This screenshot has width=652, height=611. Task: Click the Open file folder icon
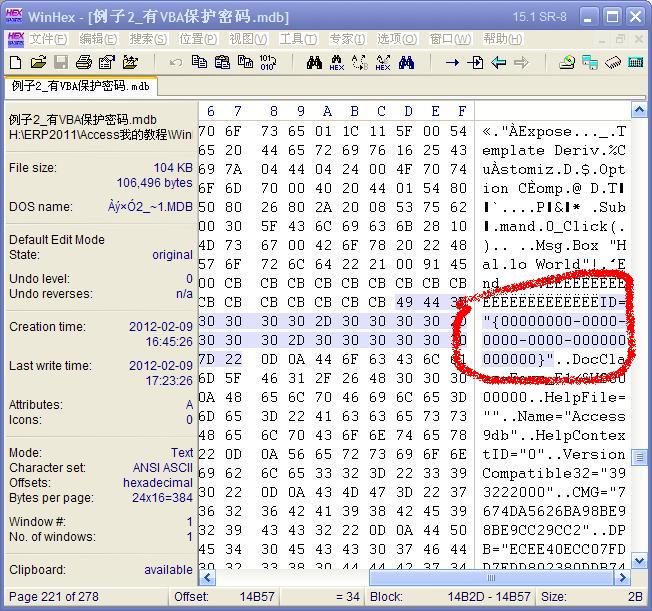pos(38,63)
